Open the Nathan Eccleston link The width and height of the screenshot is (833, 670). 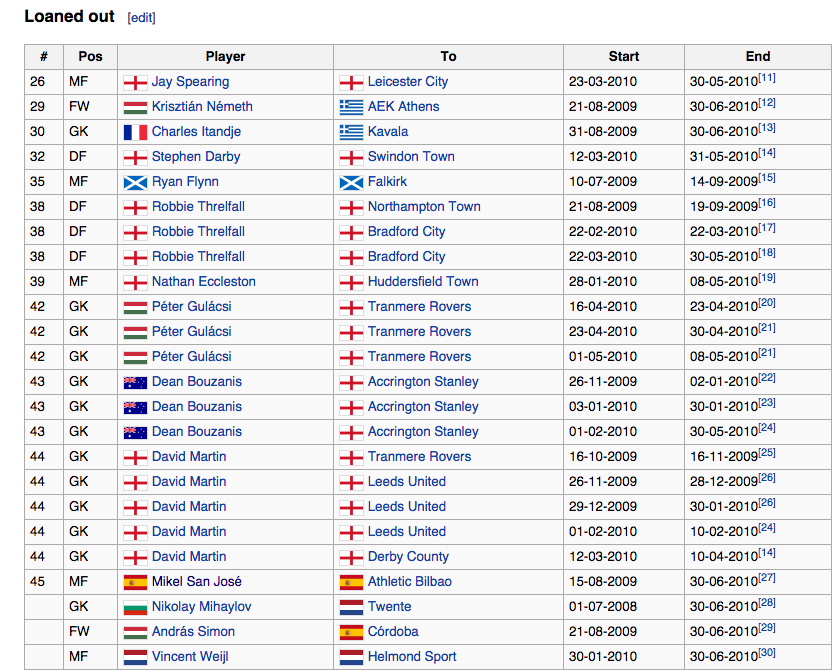coord(203,282)
